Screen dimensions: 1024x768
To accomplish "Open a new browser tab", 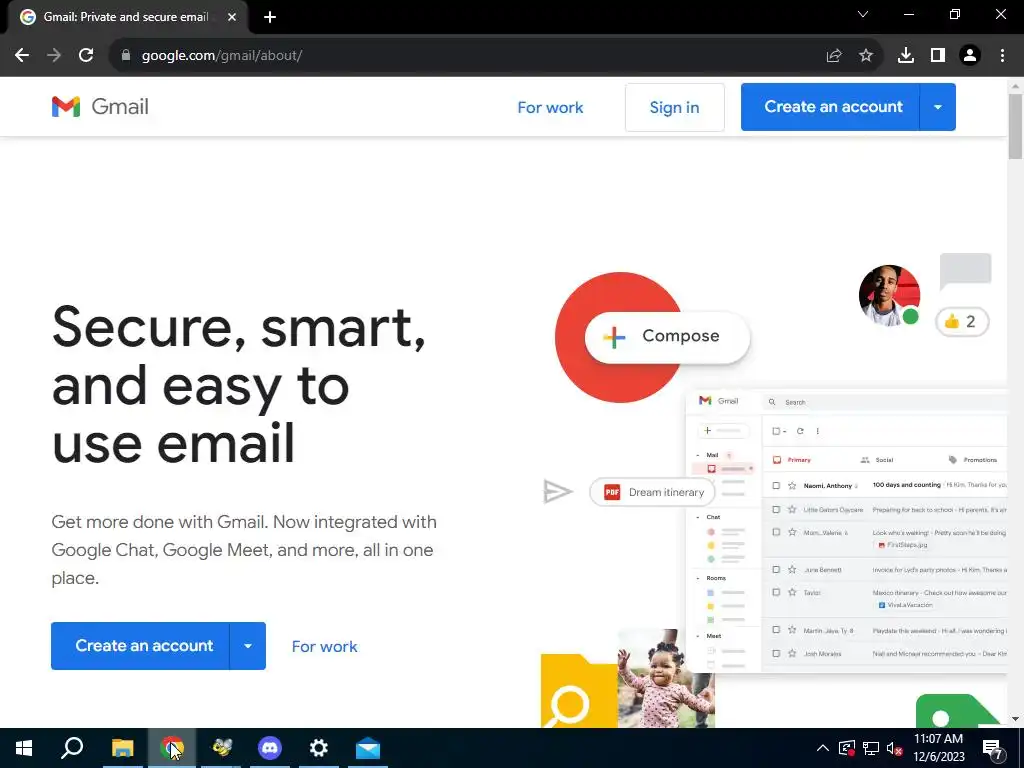I will (x=270, y=17).
